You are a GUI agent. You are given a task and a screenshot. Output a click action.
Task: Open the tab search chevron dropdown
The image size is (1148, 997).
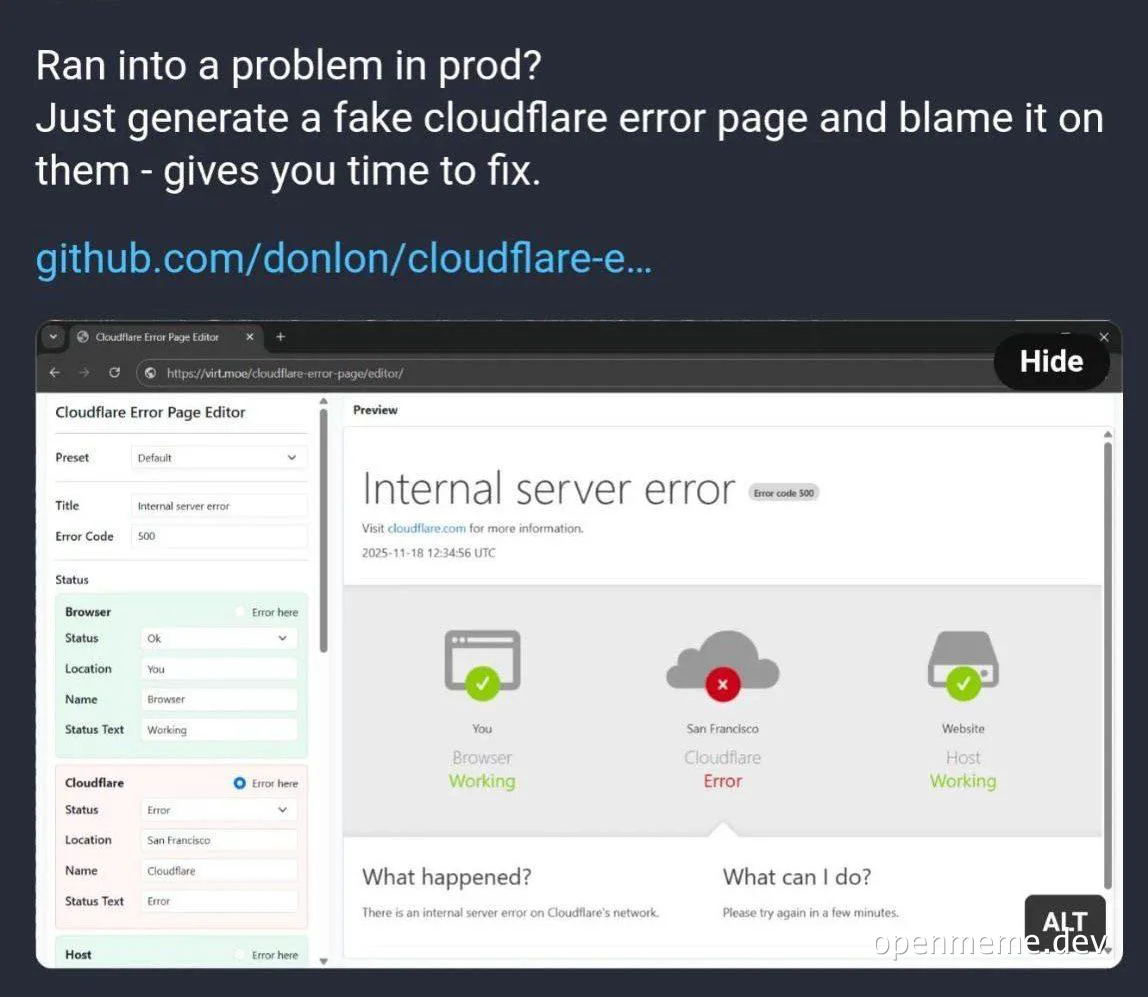[x=53, y=337]
